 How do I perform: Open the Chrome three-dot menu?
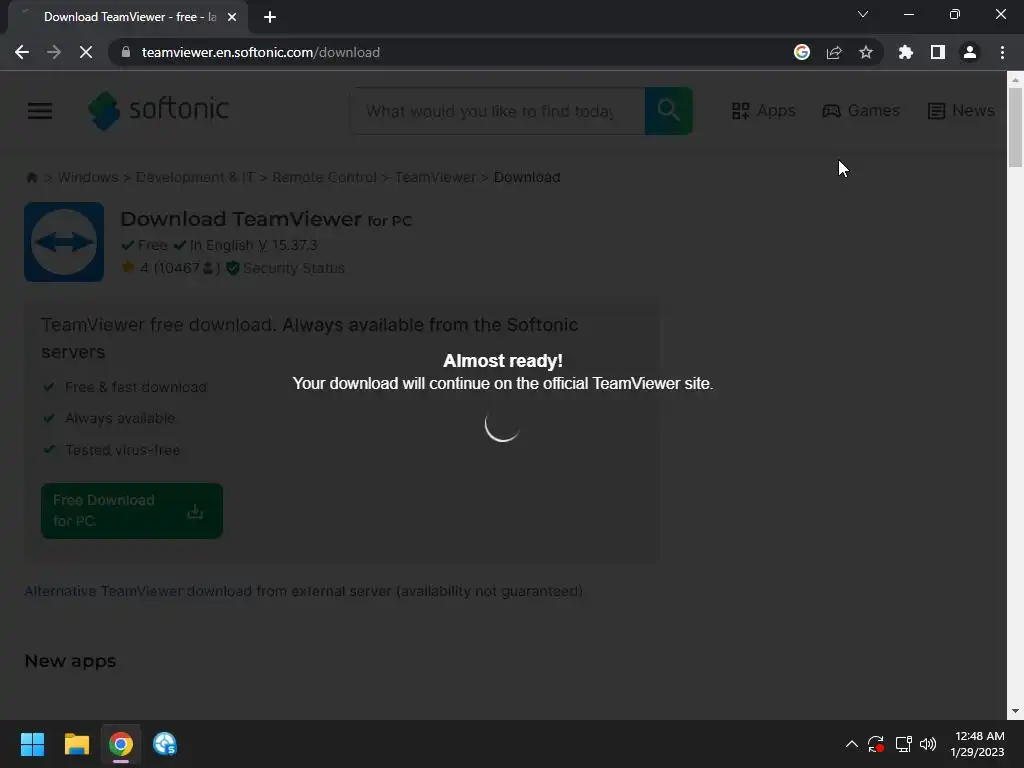pos(1002,52)
